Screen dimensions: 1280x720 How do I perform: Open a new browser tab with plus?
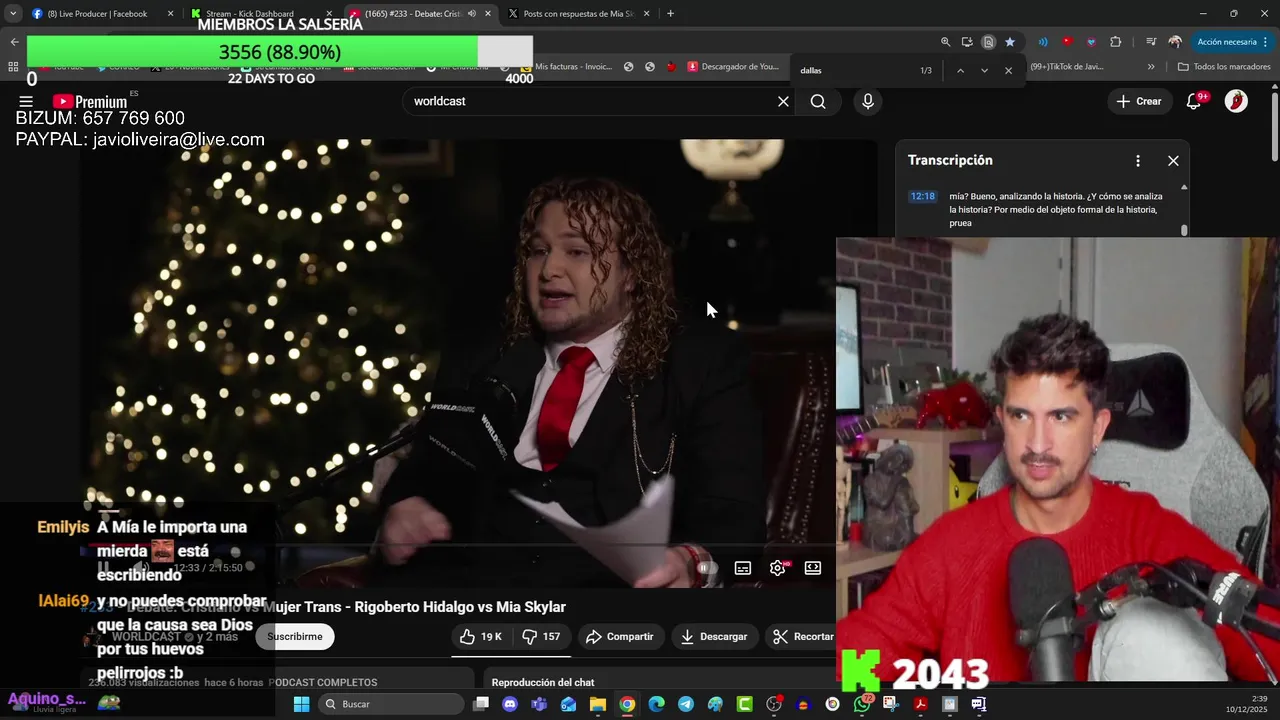pyautogui.click(x=670, y=14)
